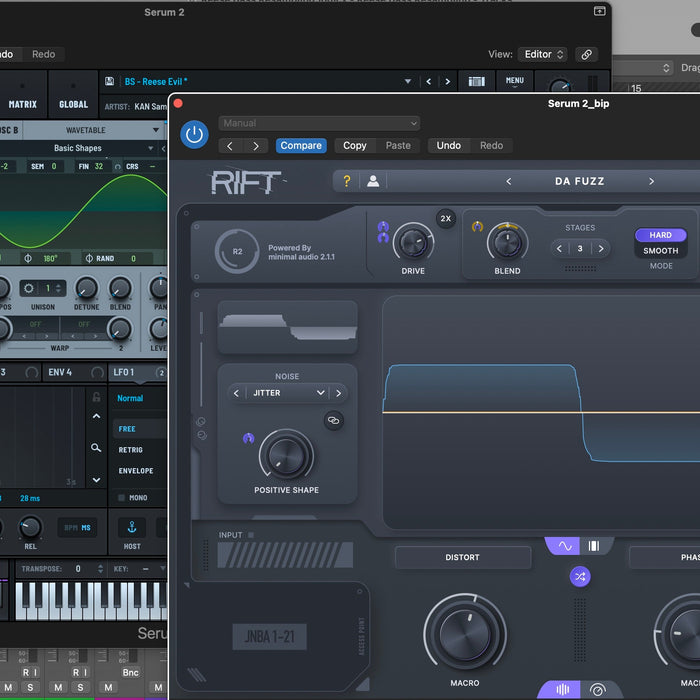Viewport: 700px width, 700px height.
Task: Open the OSC B WAVETABLE type dropdown
Action: 94,130
